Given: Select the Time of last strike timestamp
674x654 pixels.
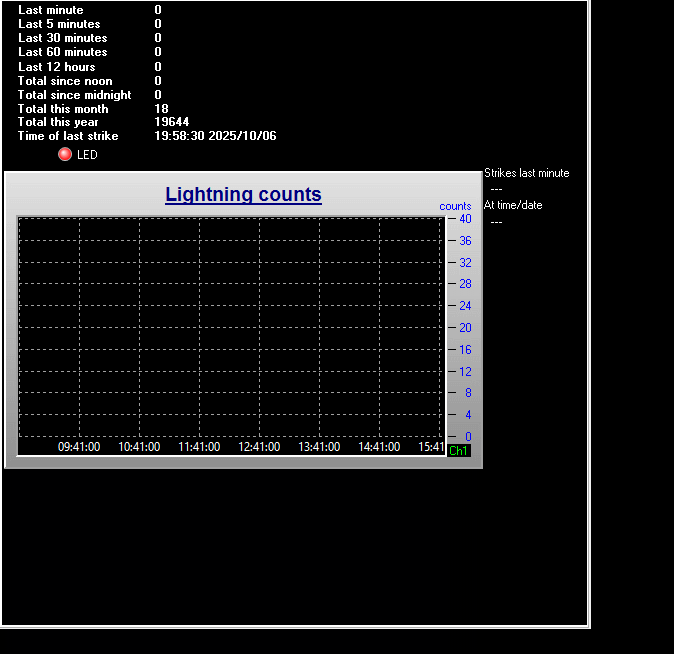Looking at the screenshot, I should [x=215, y=136].
